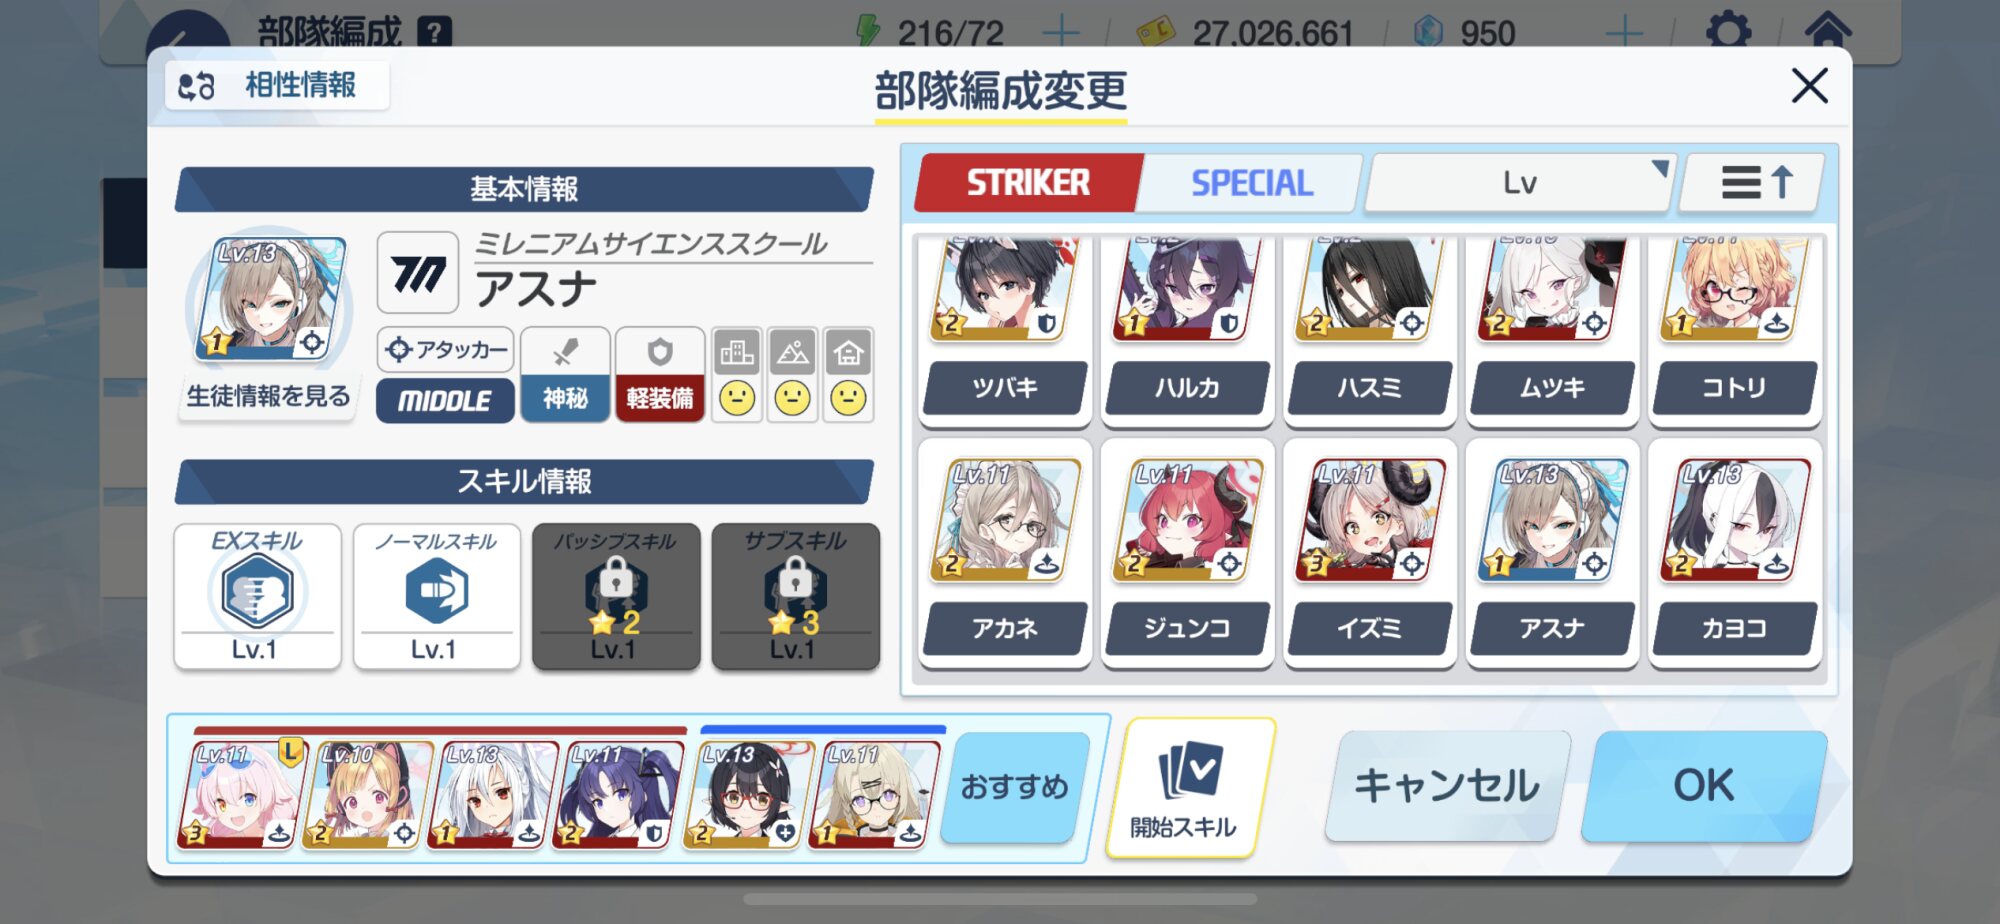The height and width of the screenshot is (924, 2000).
Task: Click 生徒情報を見る link
Action: tap(268, 397)
